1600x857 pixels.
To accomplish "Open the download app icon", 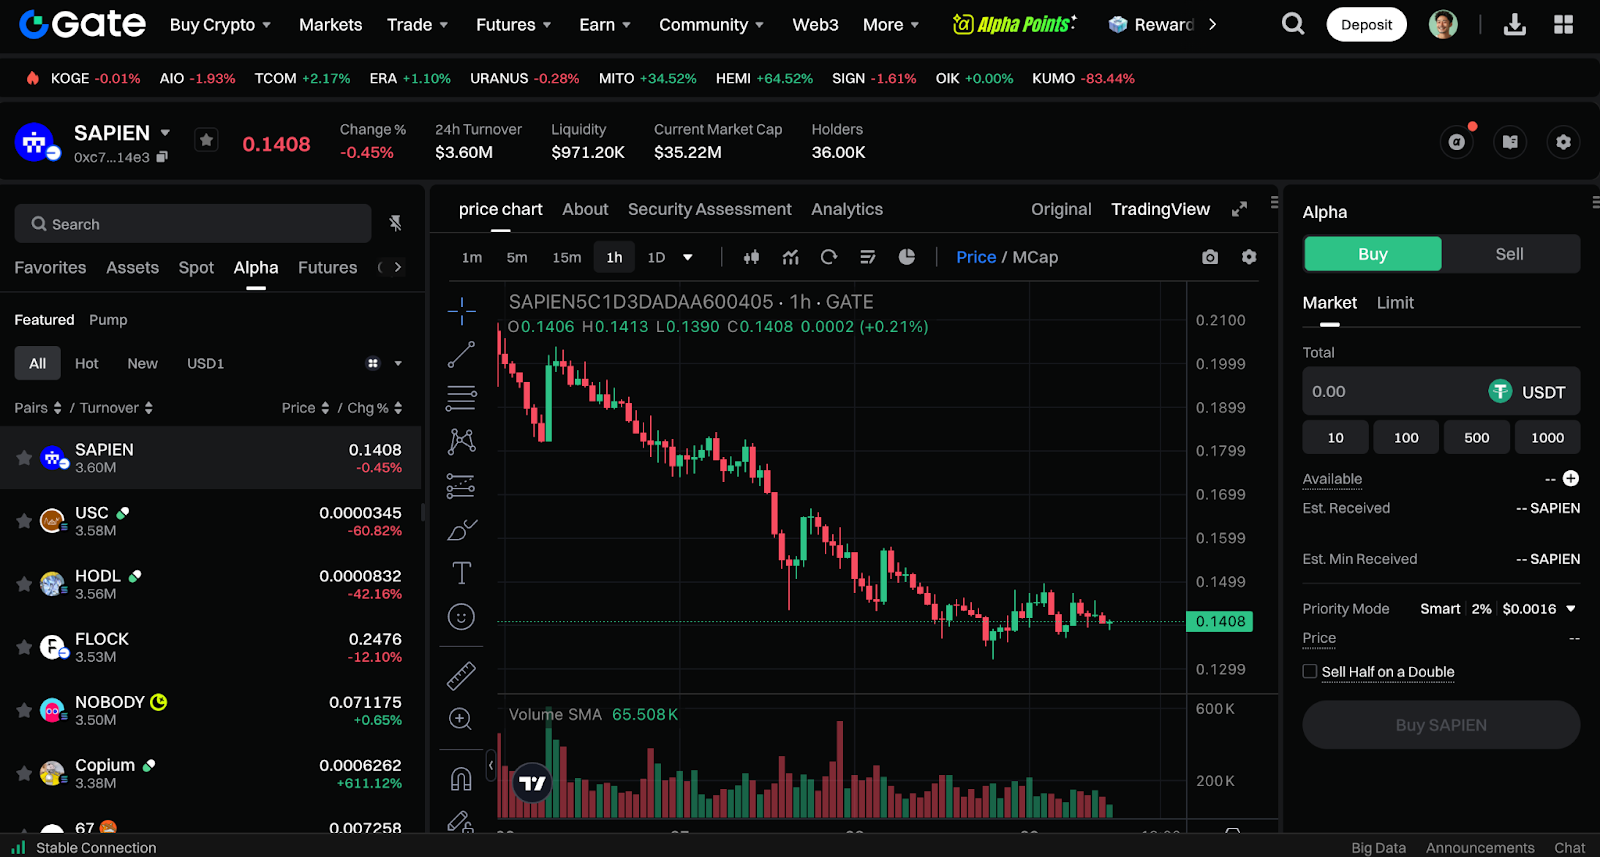I will (x=1515, y=24).
